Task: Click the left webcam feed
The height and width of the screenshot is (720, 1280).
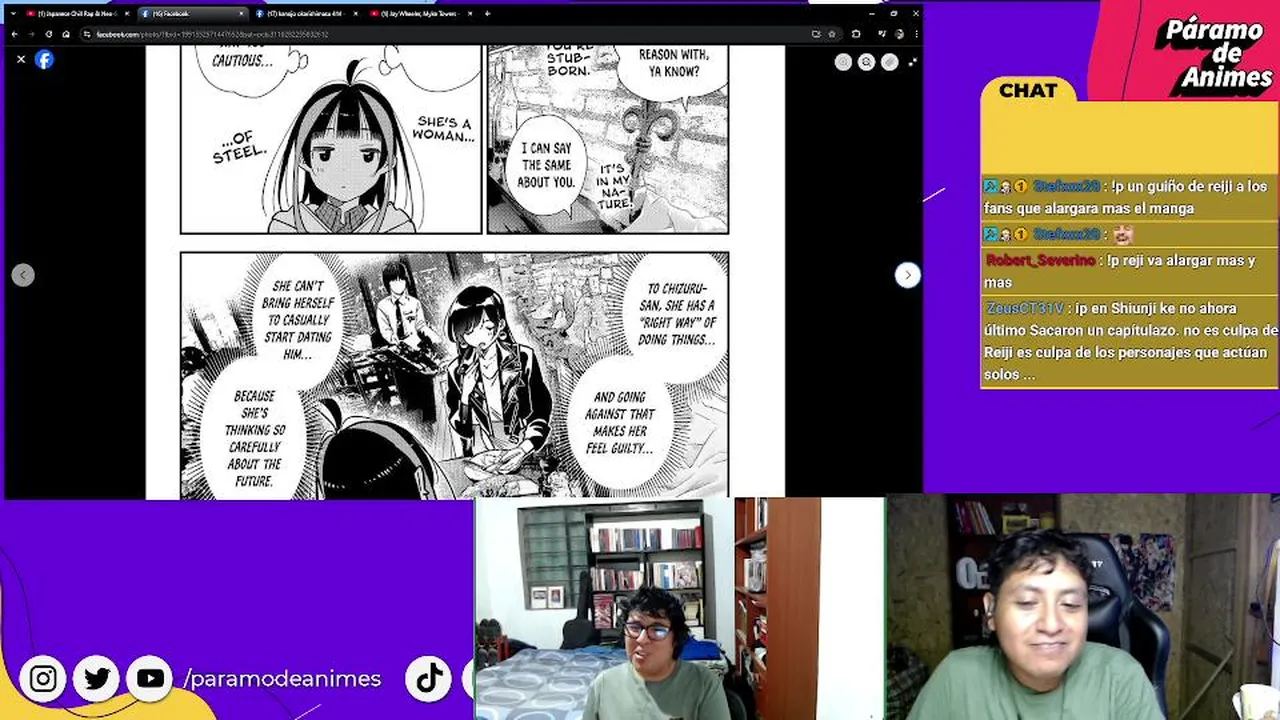Action: click(679, 608)
